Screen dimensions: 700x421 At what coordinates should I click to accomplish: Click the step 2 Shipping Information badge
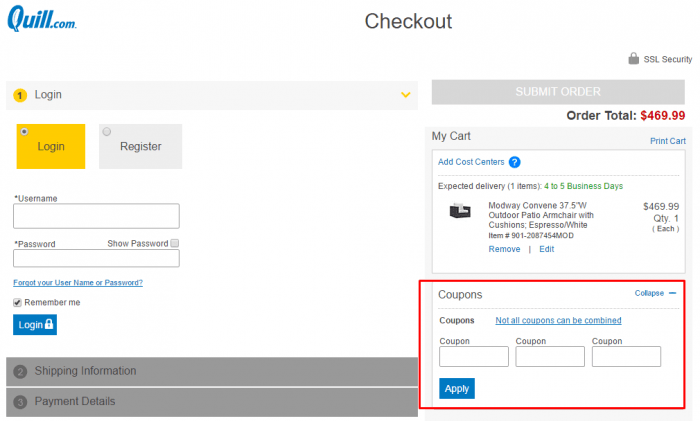tap(20, 371)
